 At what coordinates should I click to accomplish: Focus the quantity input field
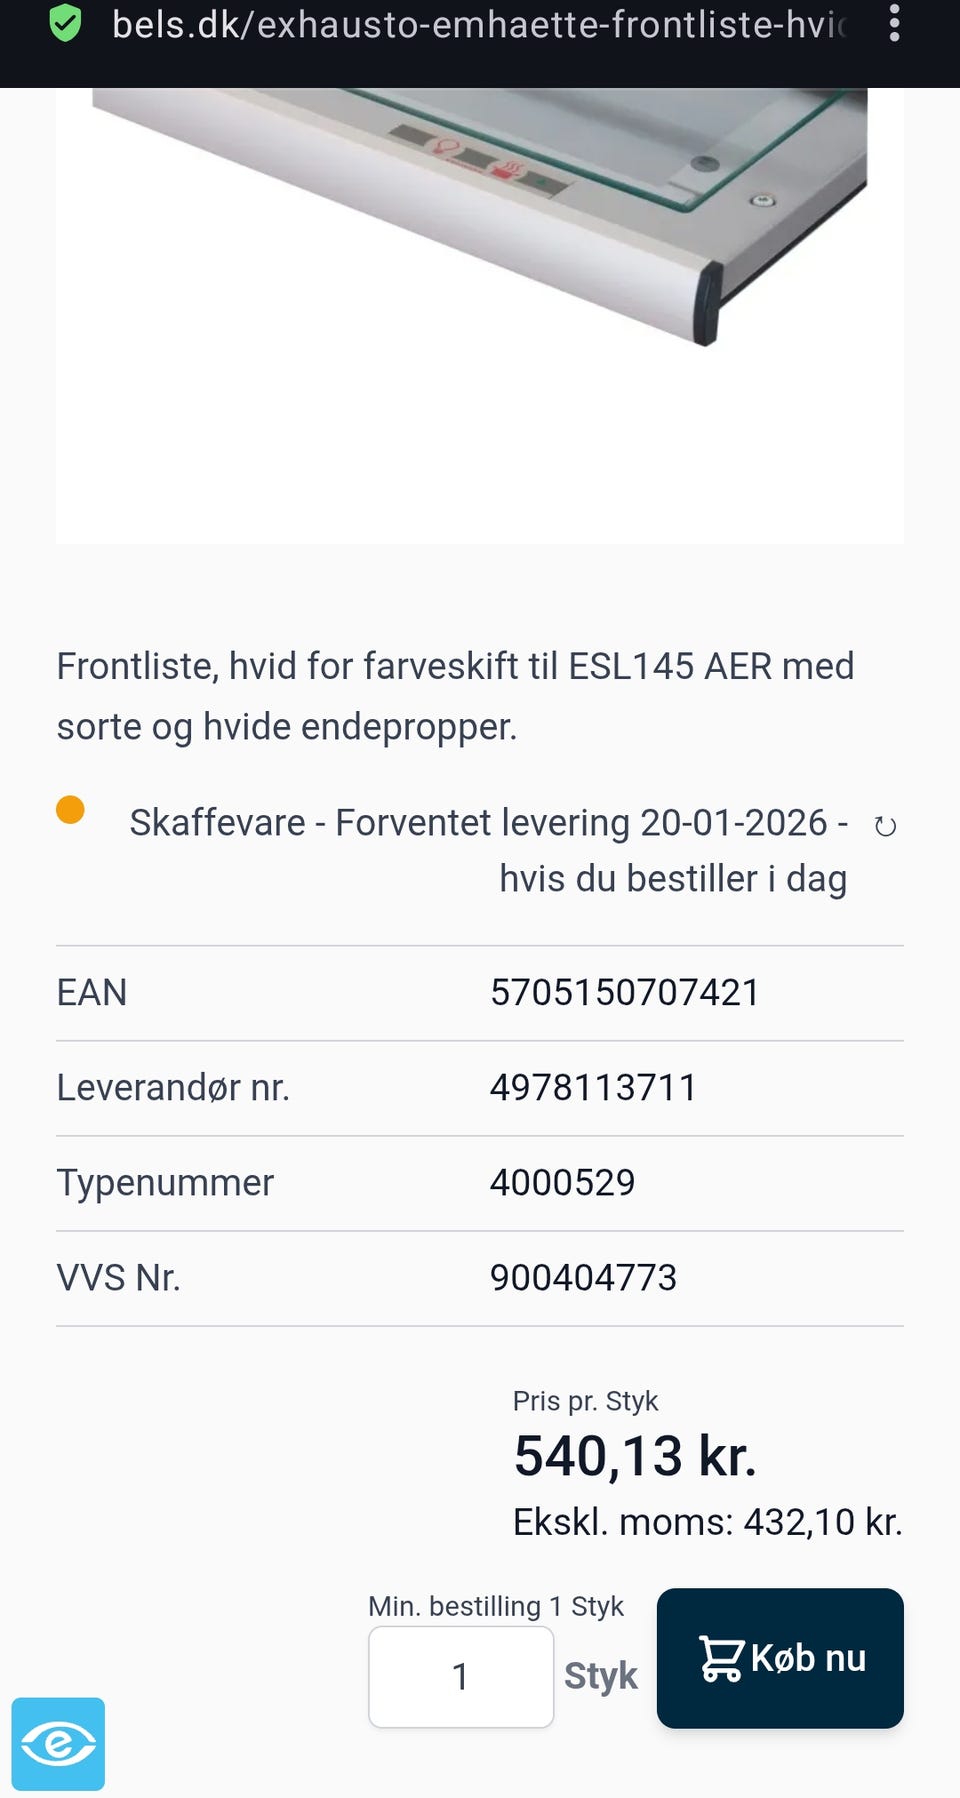(461, 1677)
